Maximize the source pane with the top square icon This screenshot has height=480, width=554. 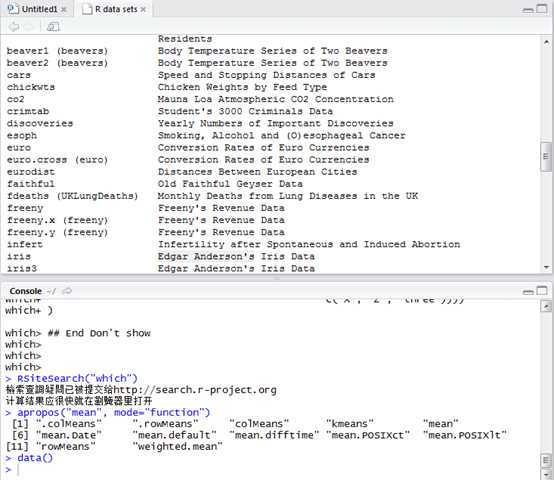[x=542, y=8]
